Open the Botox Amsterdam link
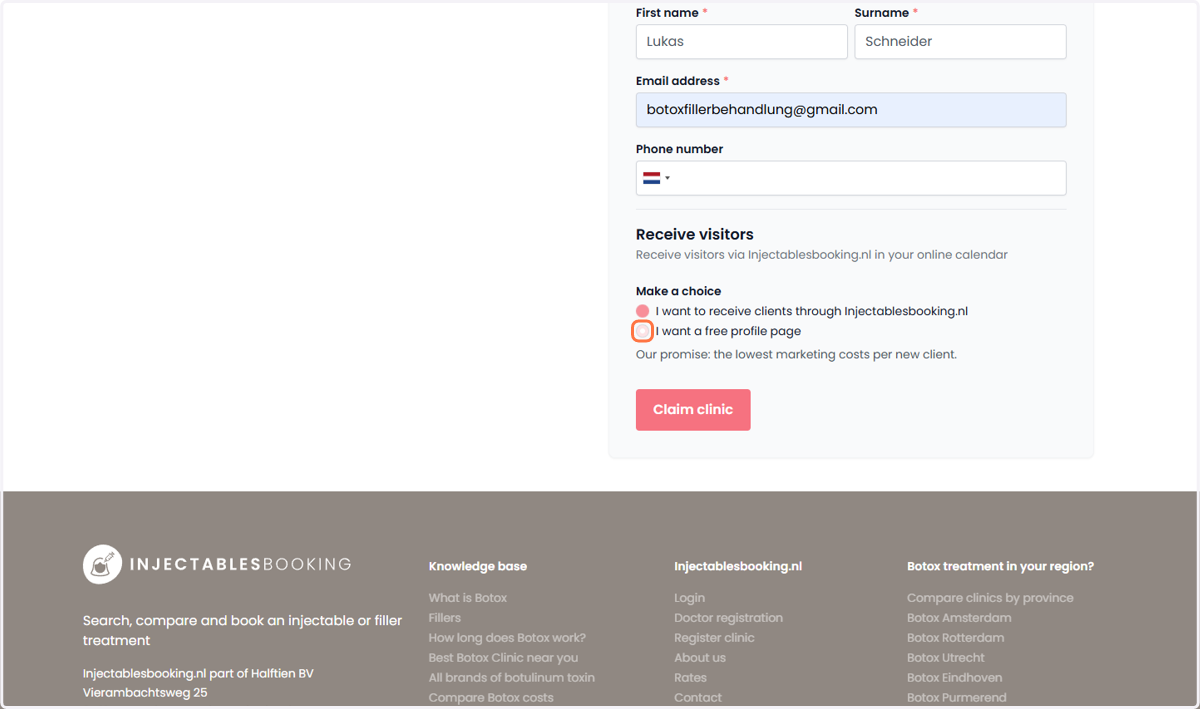Screen dimensions: 1200x709 959,618
